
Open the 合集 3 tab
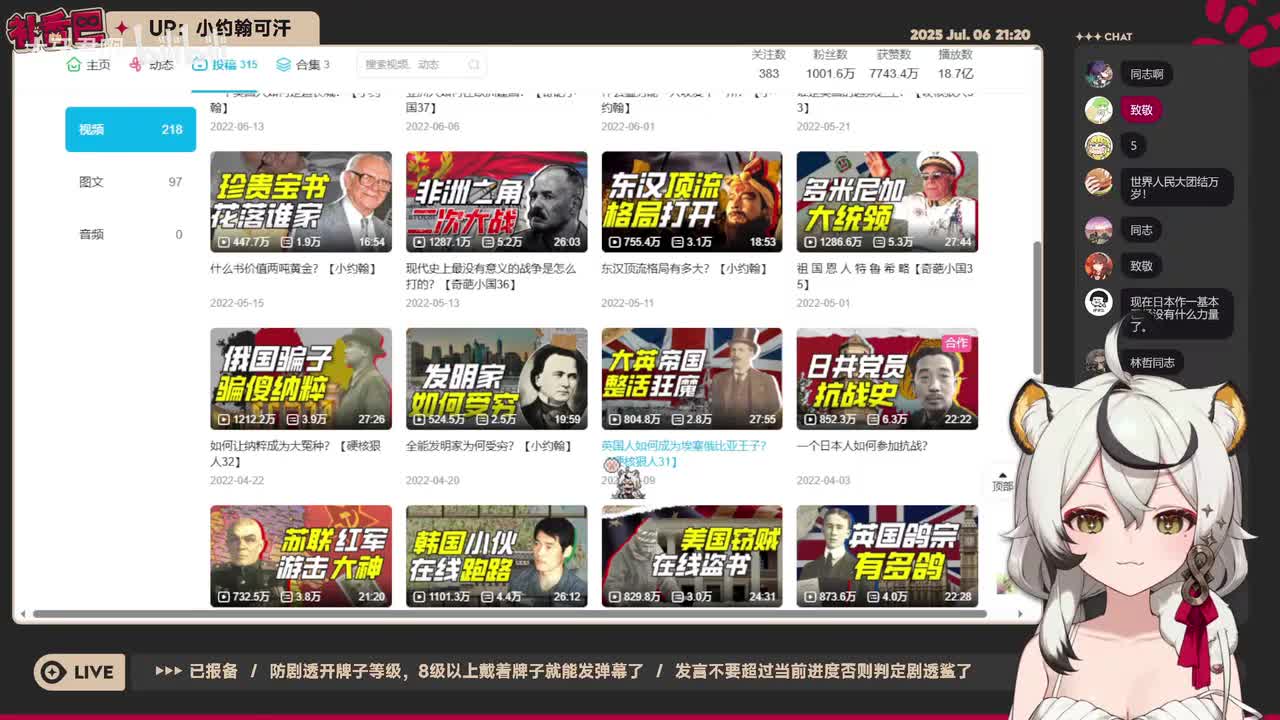click(302, 65)
